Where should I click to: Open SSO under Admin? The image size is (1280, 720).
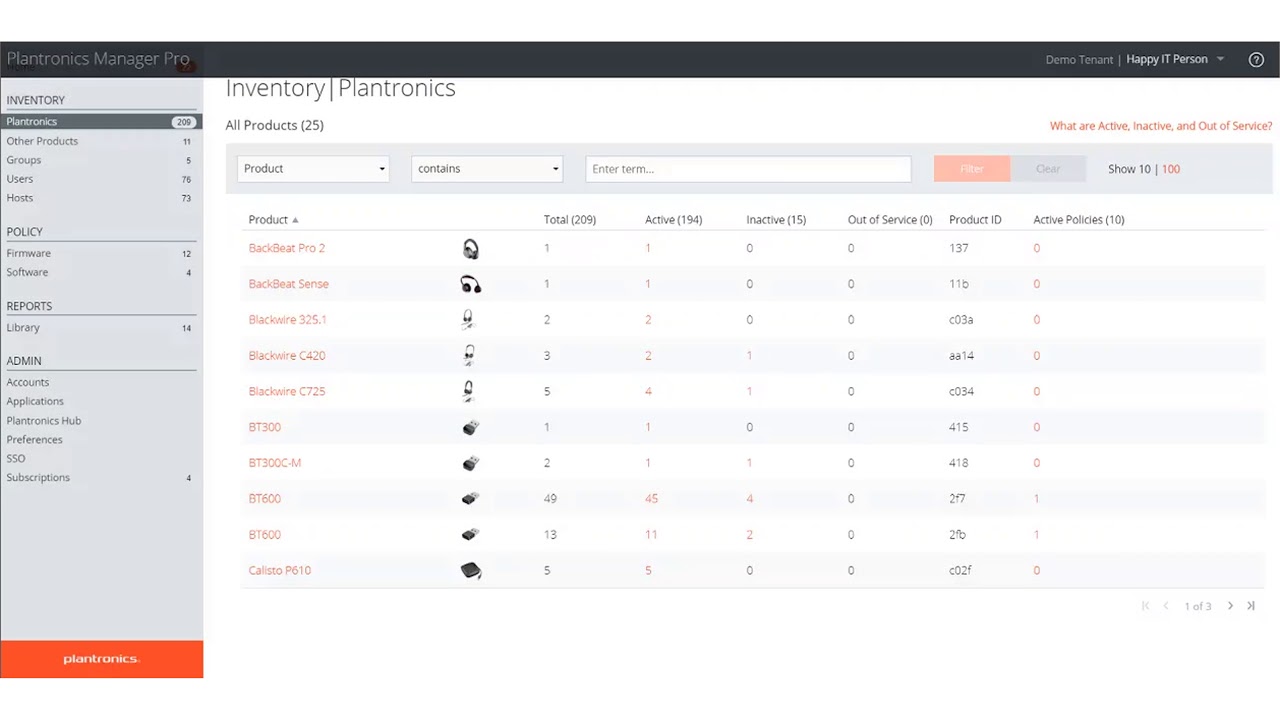click(16, 458)
